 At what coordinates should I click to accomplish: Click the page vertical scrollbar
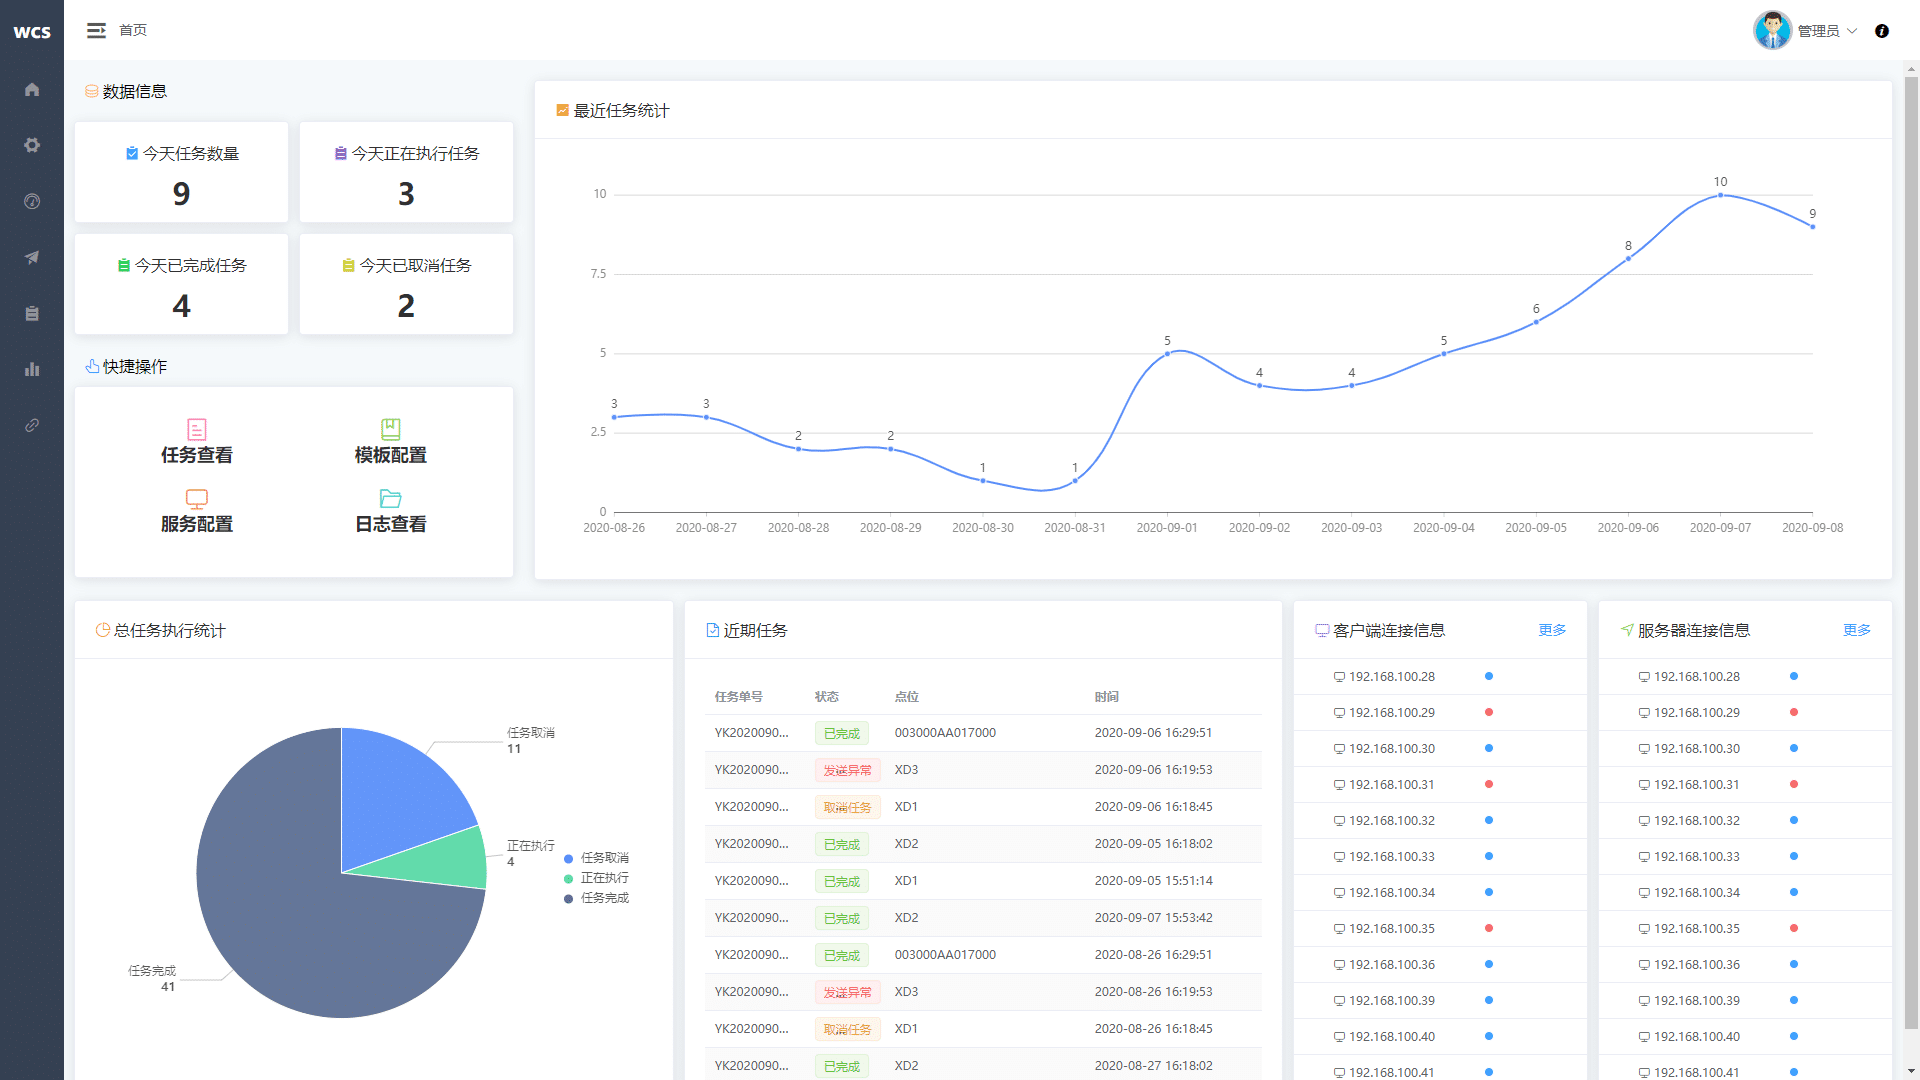(x=1911, y=550)
